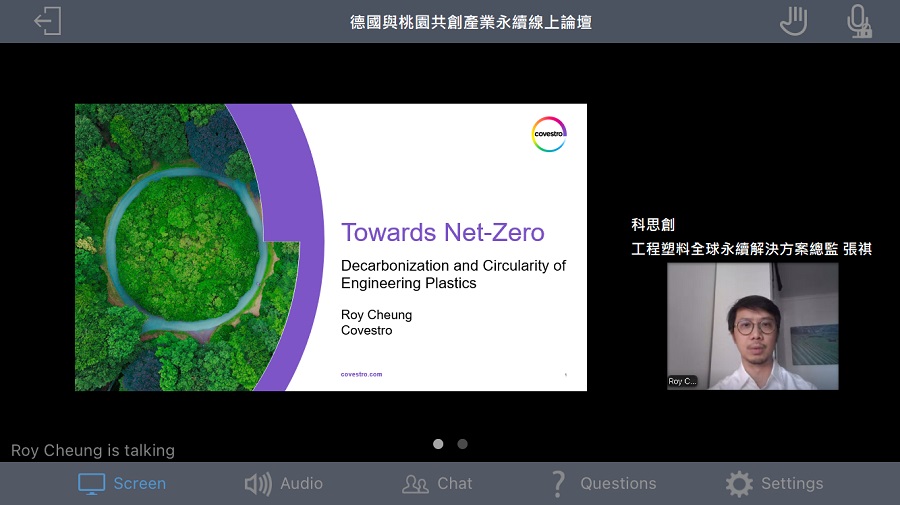Tap the 科思創 company caption
The height and width of the screenshot is (505, 900).
pyautogui.click(x=653, y=224)
